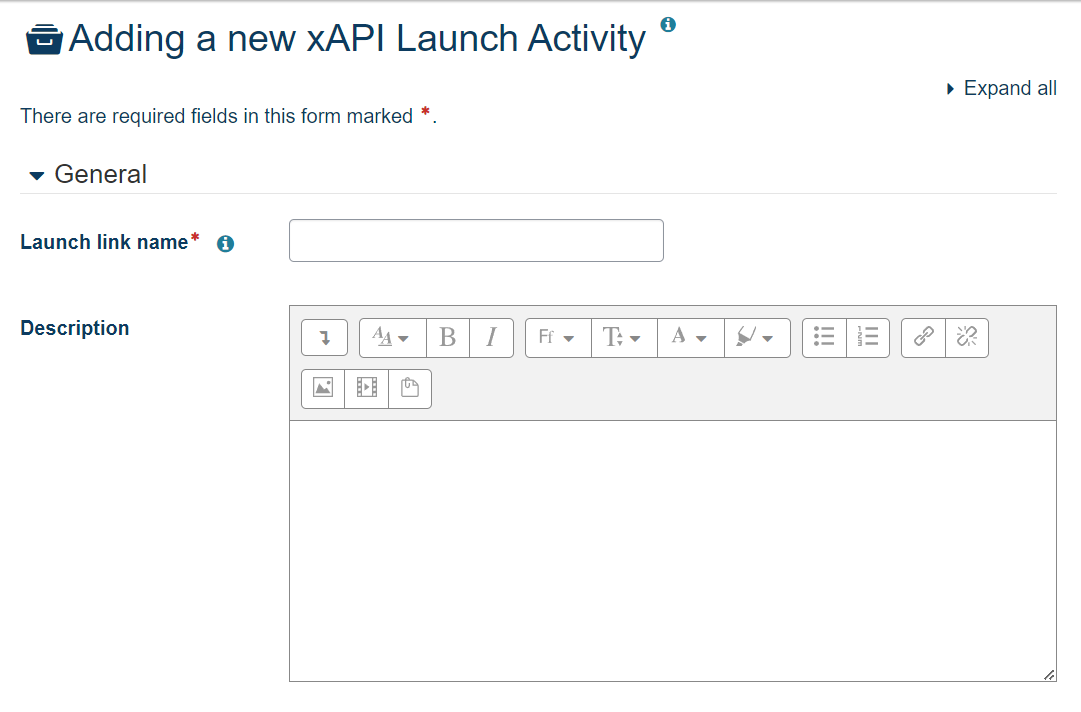
Task: Open the insert link tool
Action: [922, 337]
